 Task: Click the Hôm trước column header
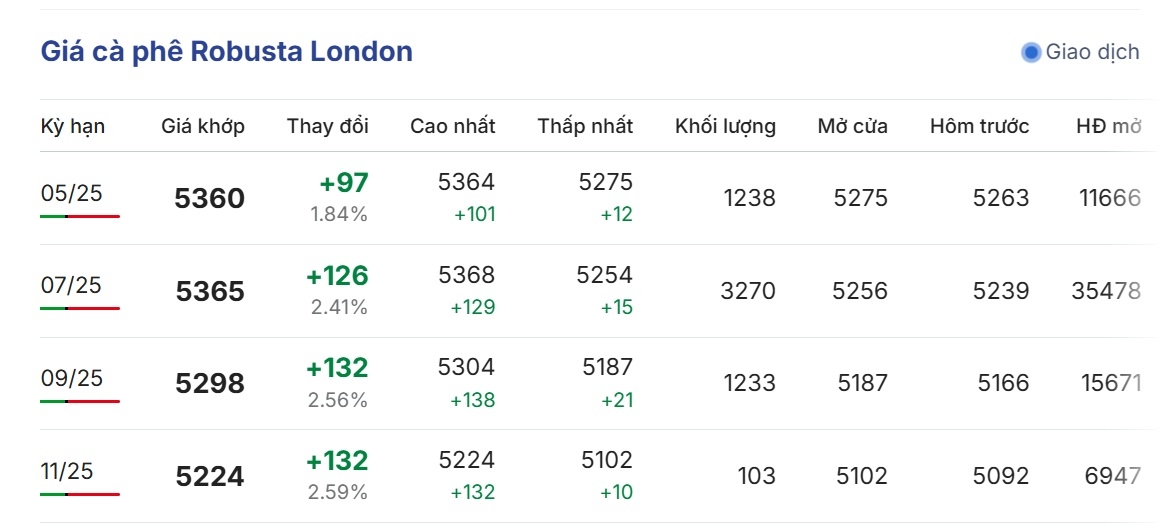[979, 126]
